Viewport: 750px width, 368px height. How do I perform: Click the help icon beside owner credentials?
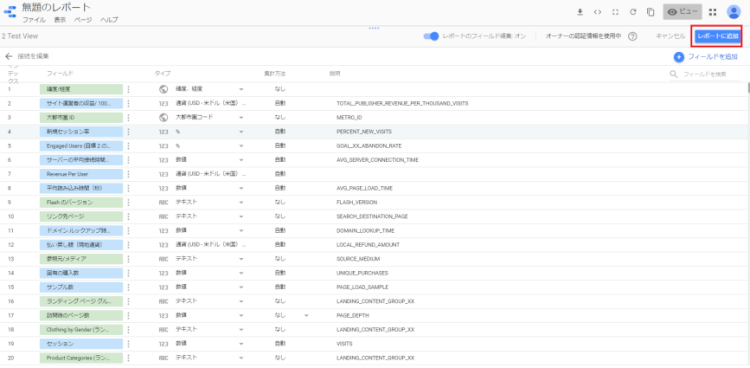[632, 36]
